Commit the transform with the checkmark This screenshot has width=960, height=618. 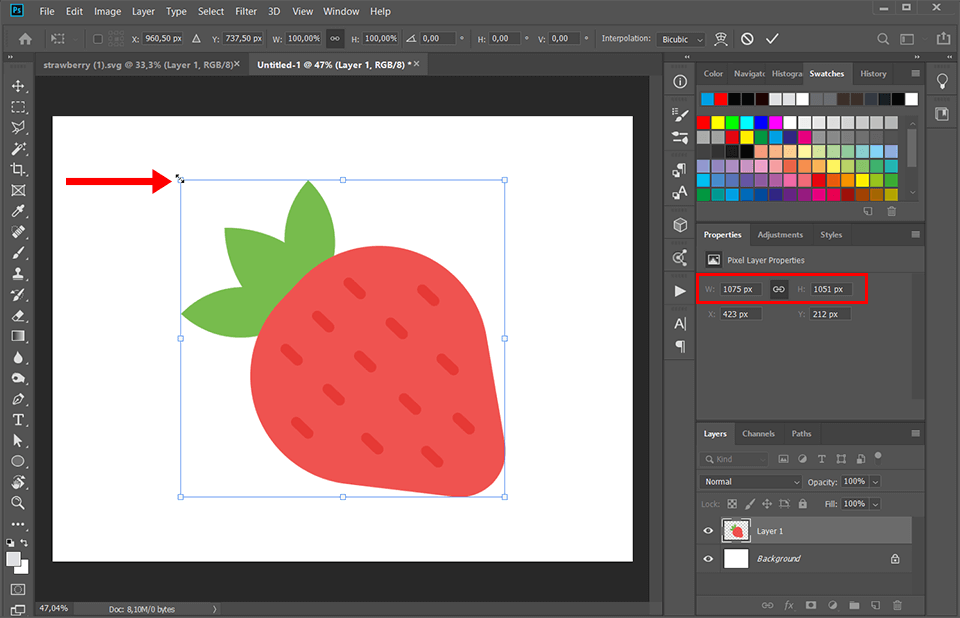(771, 38)
